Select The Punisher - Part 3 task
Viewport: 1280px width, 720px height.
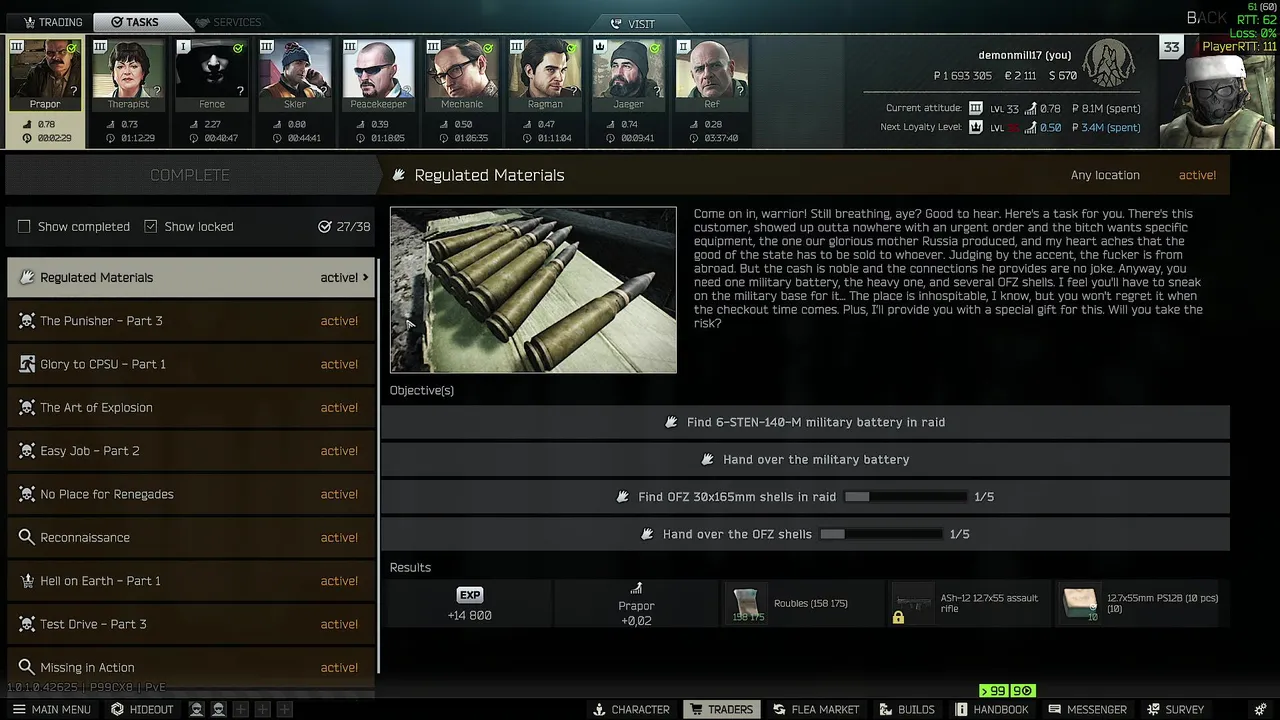tap(190, 321)
